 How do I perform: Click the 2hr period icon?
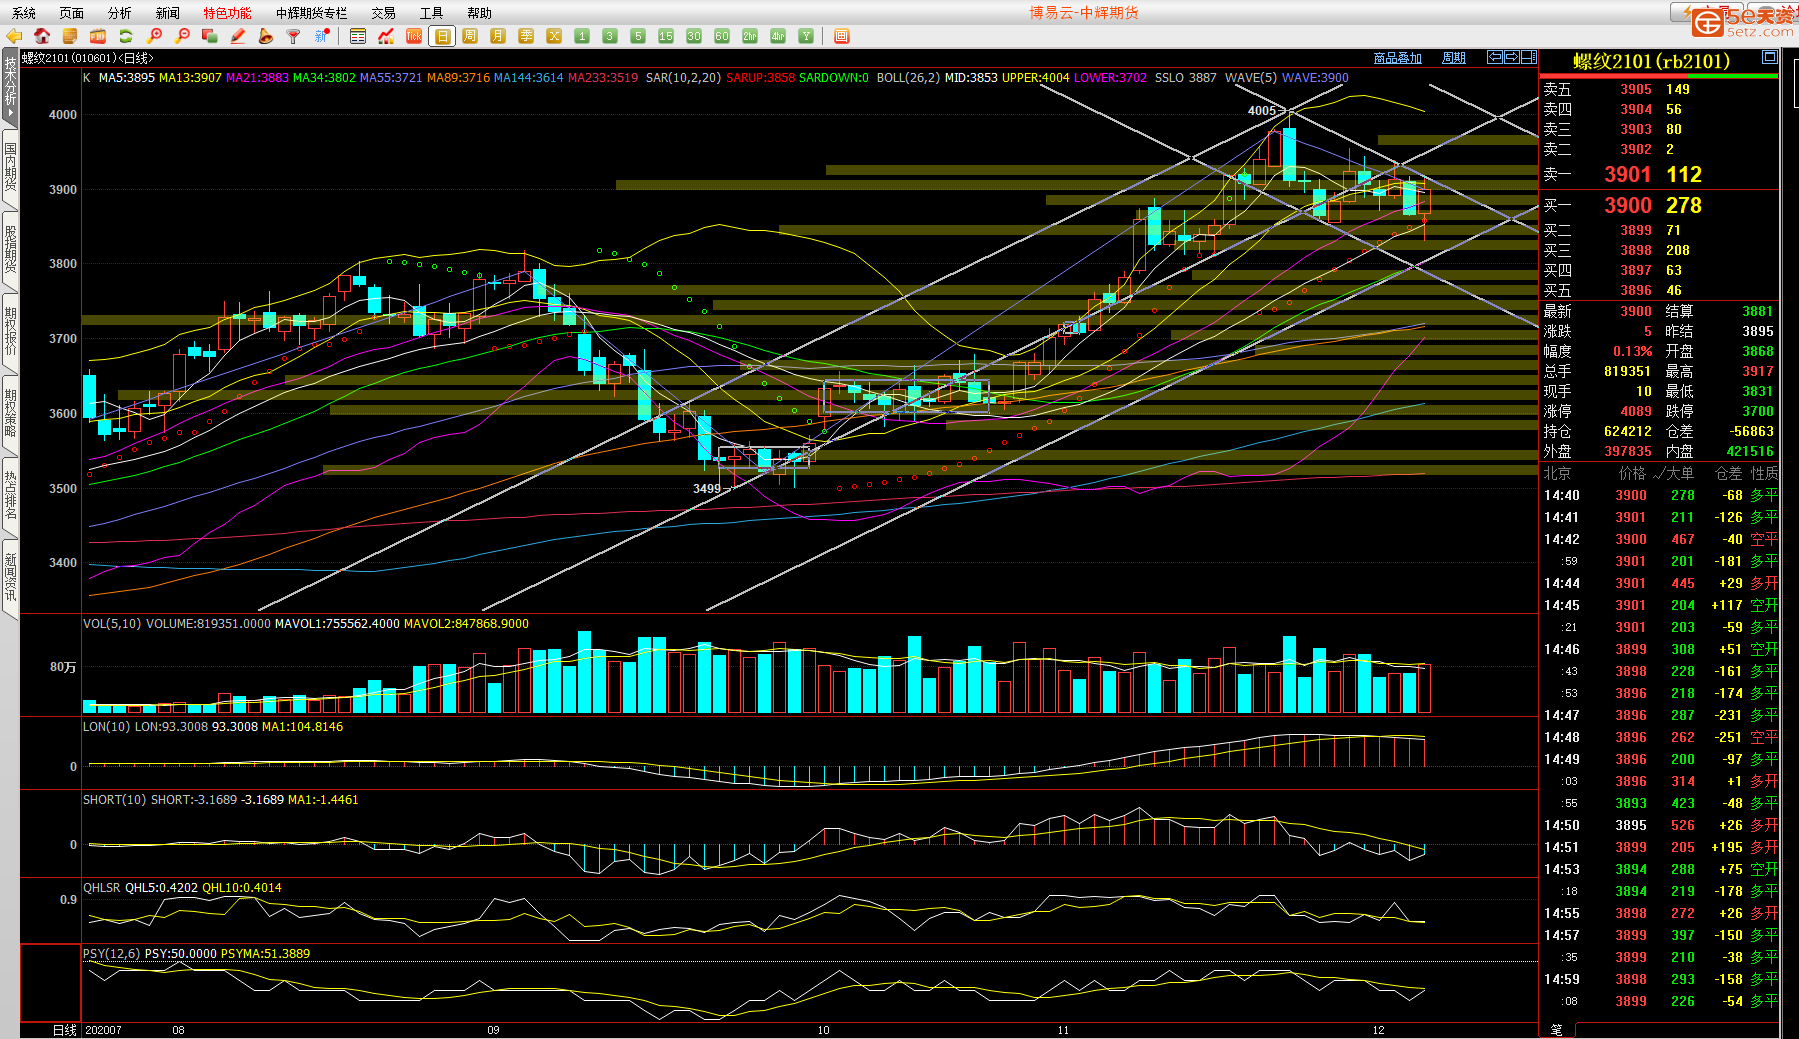point(750,36)
